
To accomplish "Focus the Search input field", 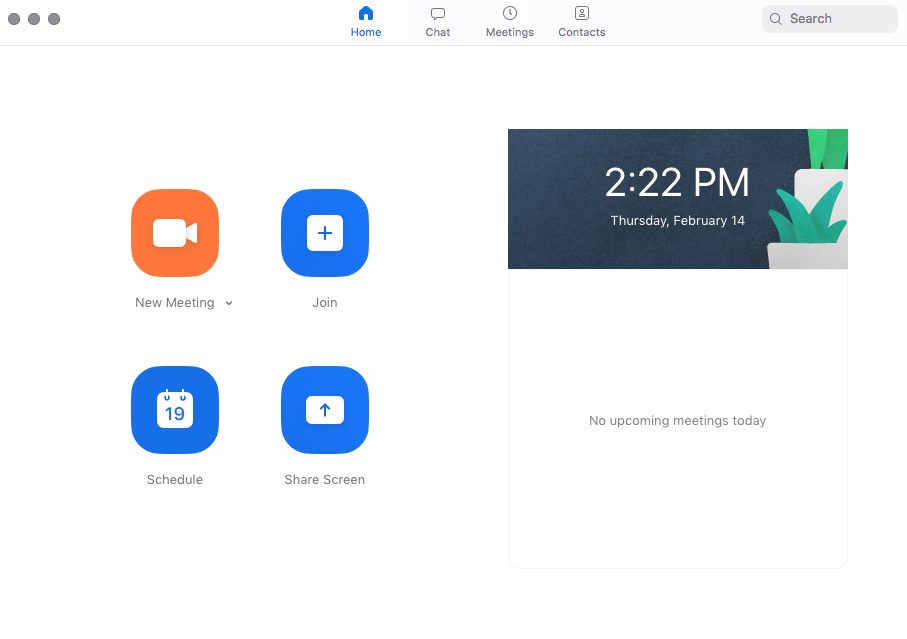I will [835, 19].
